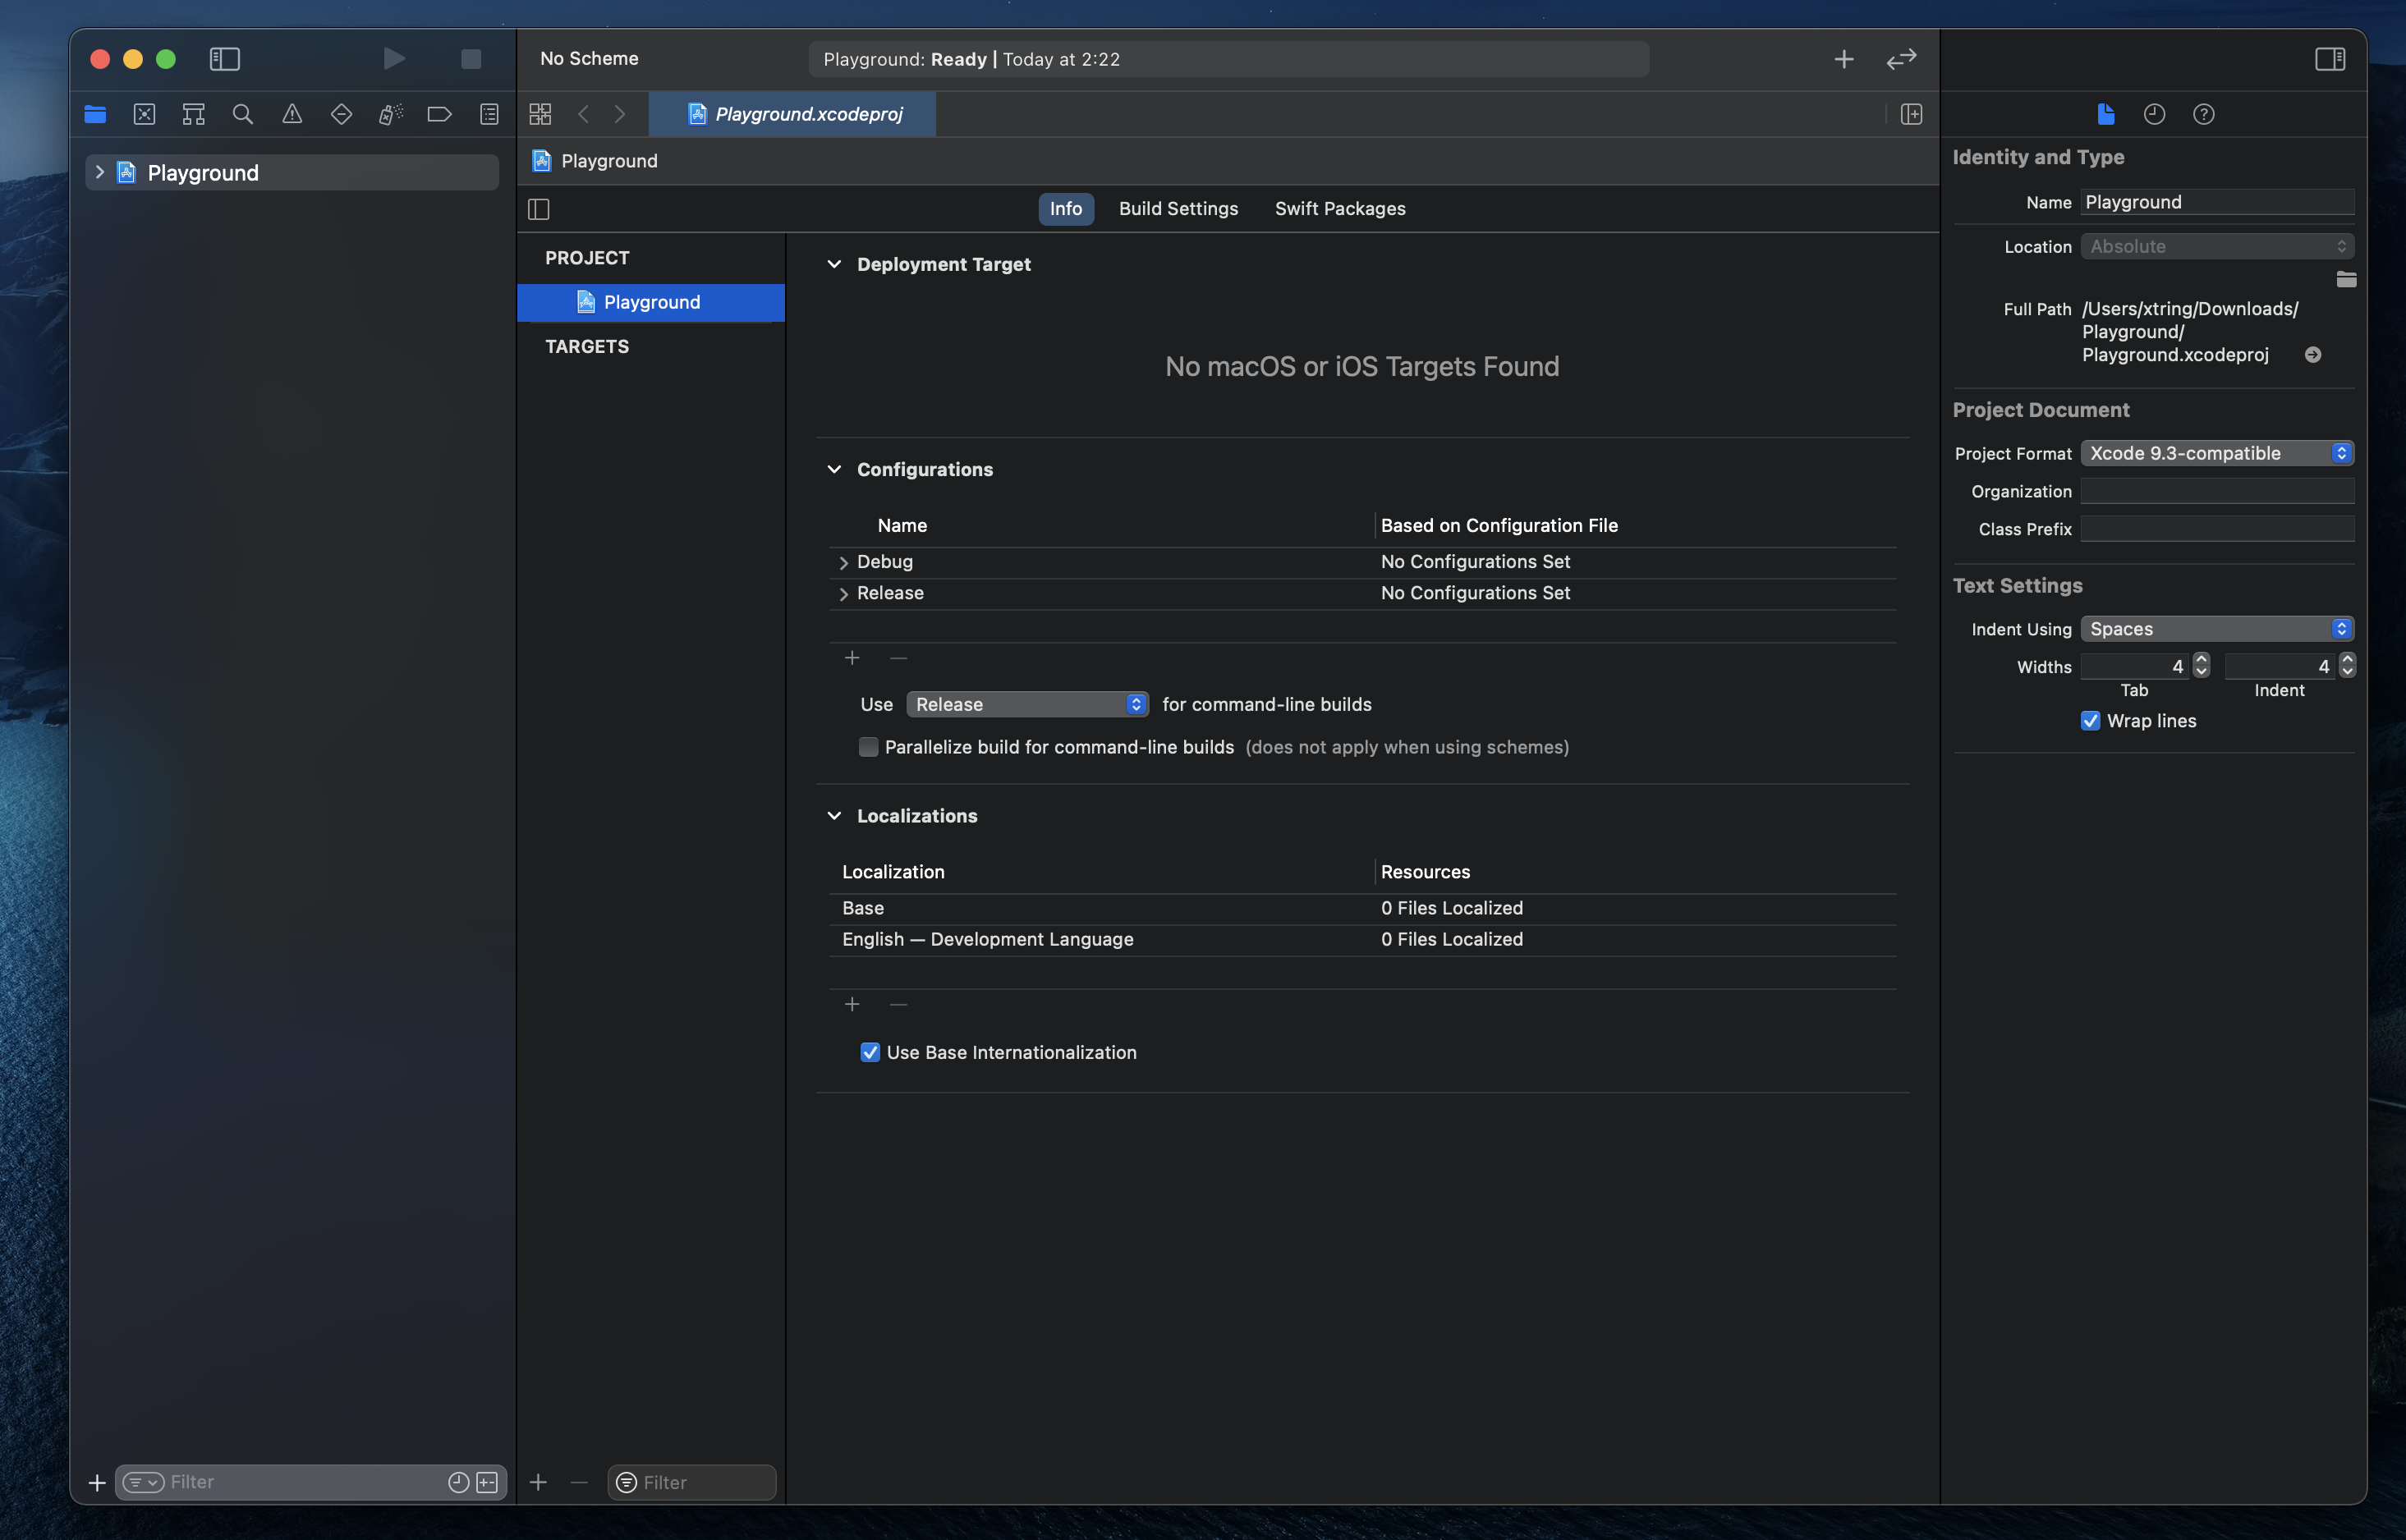The image size is (2406, 1540).
Task: Open the Project Format dropdown
Action: 2216,453
